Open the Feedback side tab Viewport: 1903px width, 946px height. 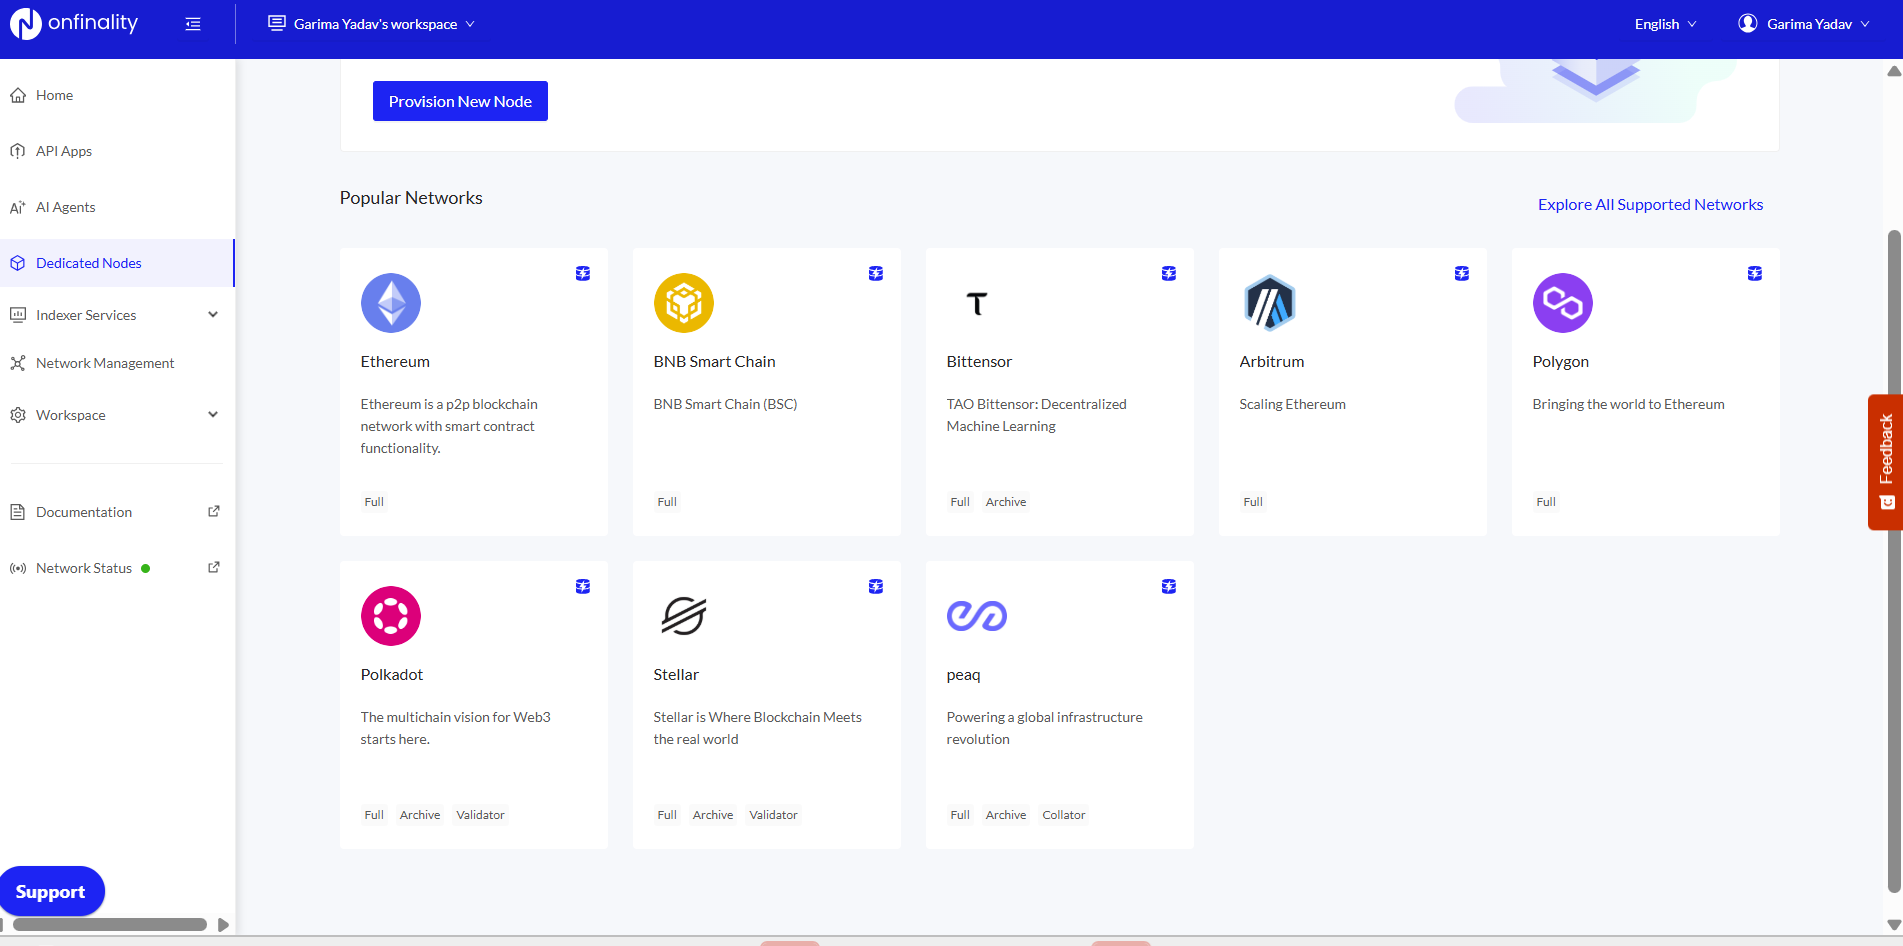coord(1886,461)
